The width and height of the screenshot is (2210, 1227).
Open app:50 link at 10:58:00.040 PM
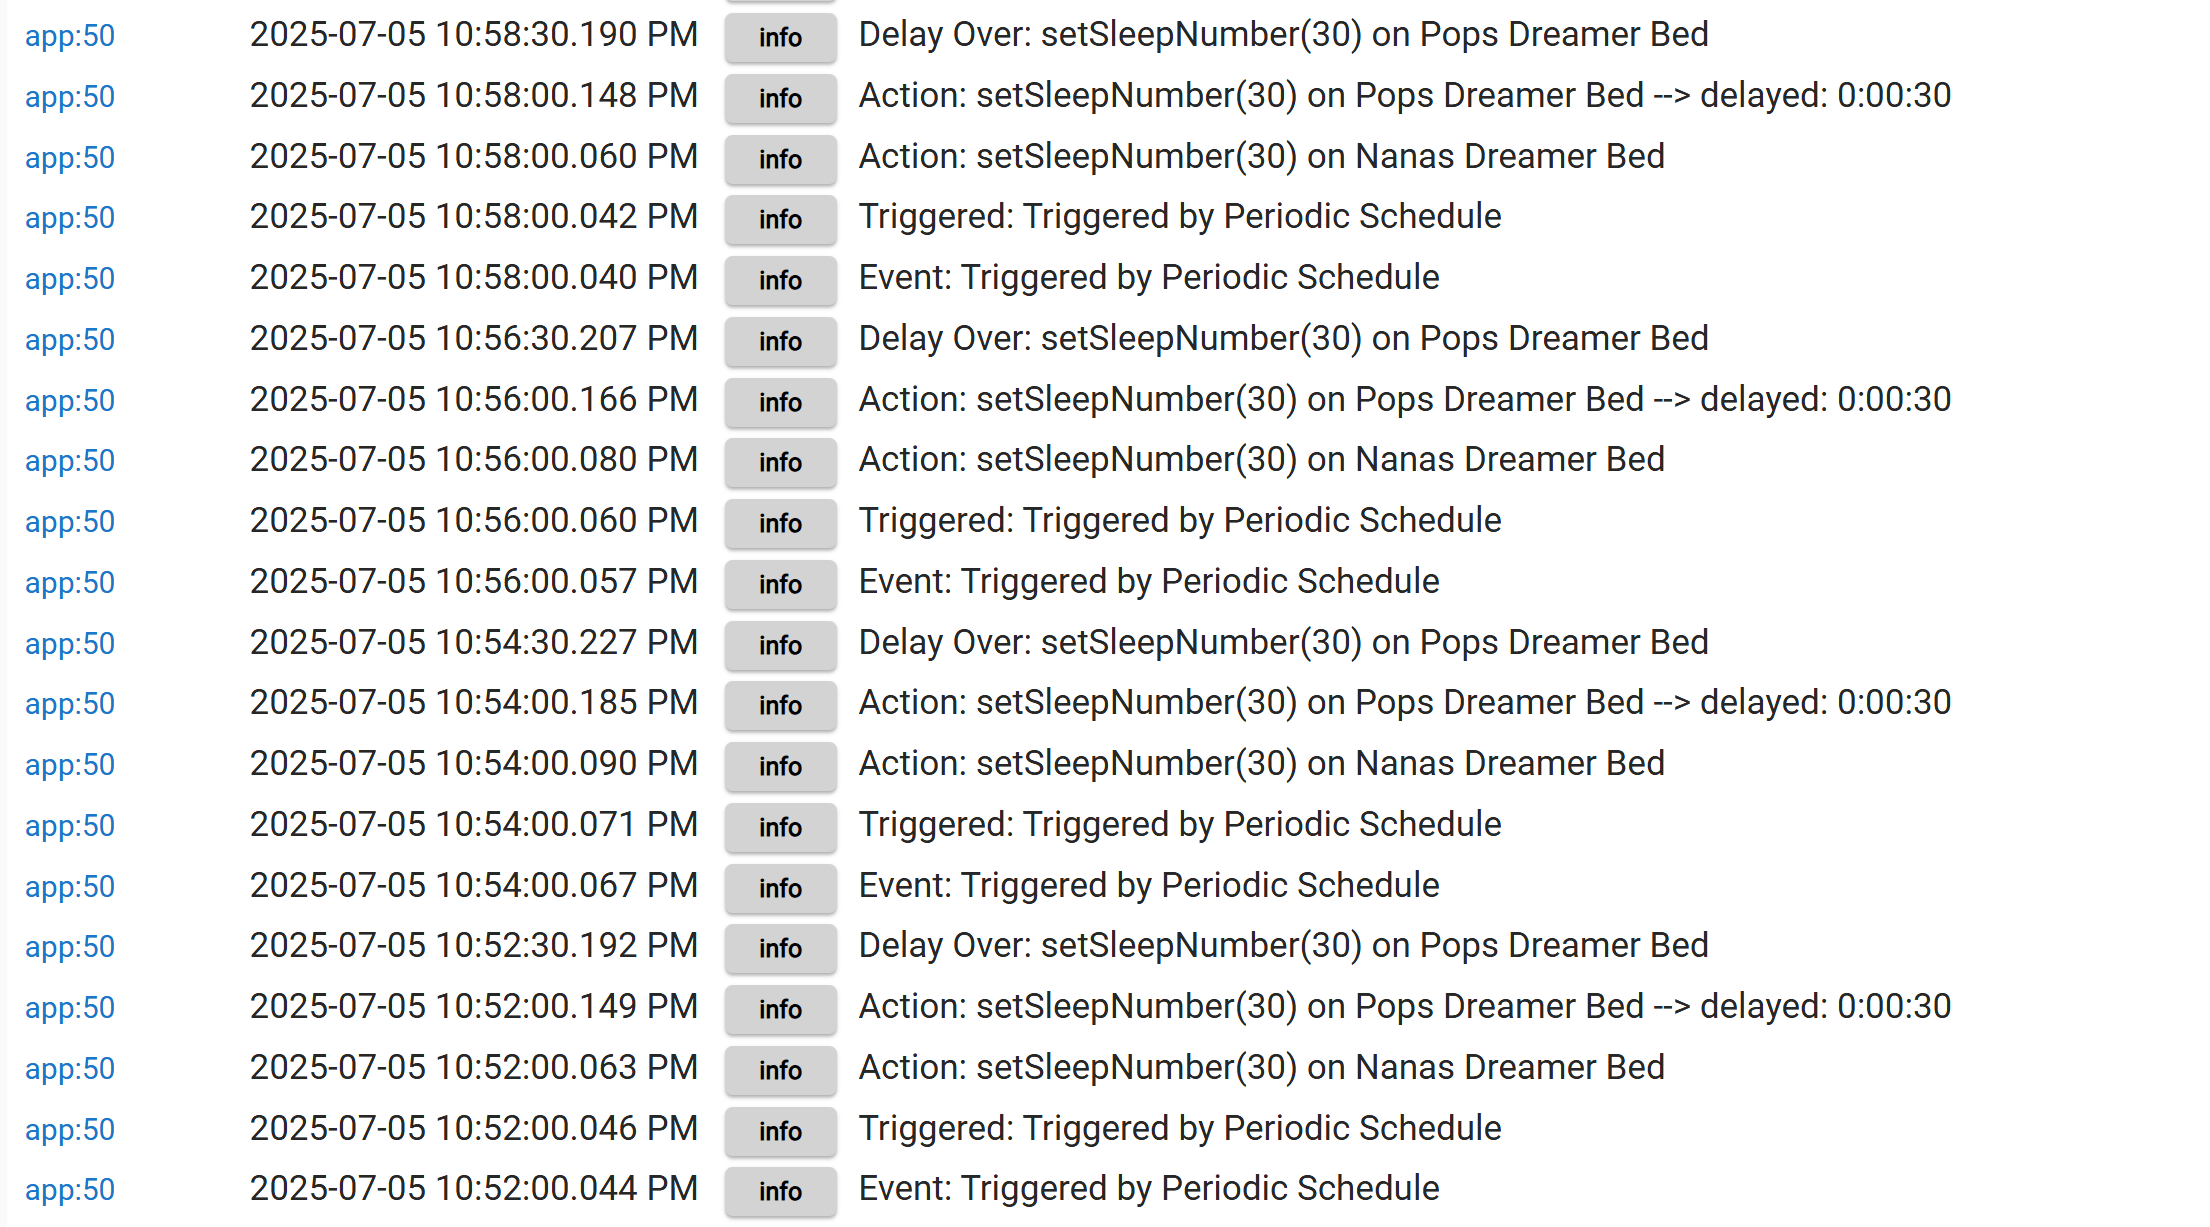coord(70,279)
